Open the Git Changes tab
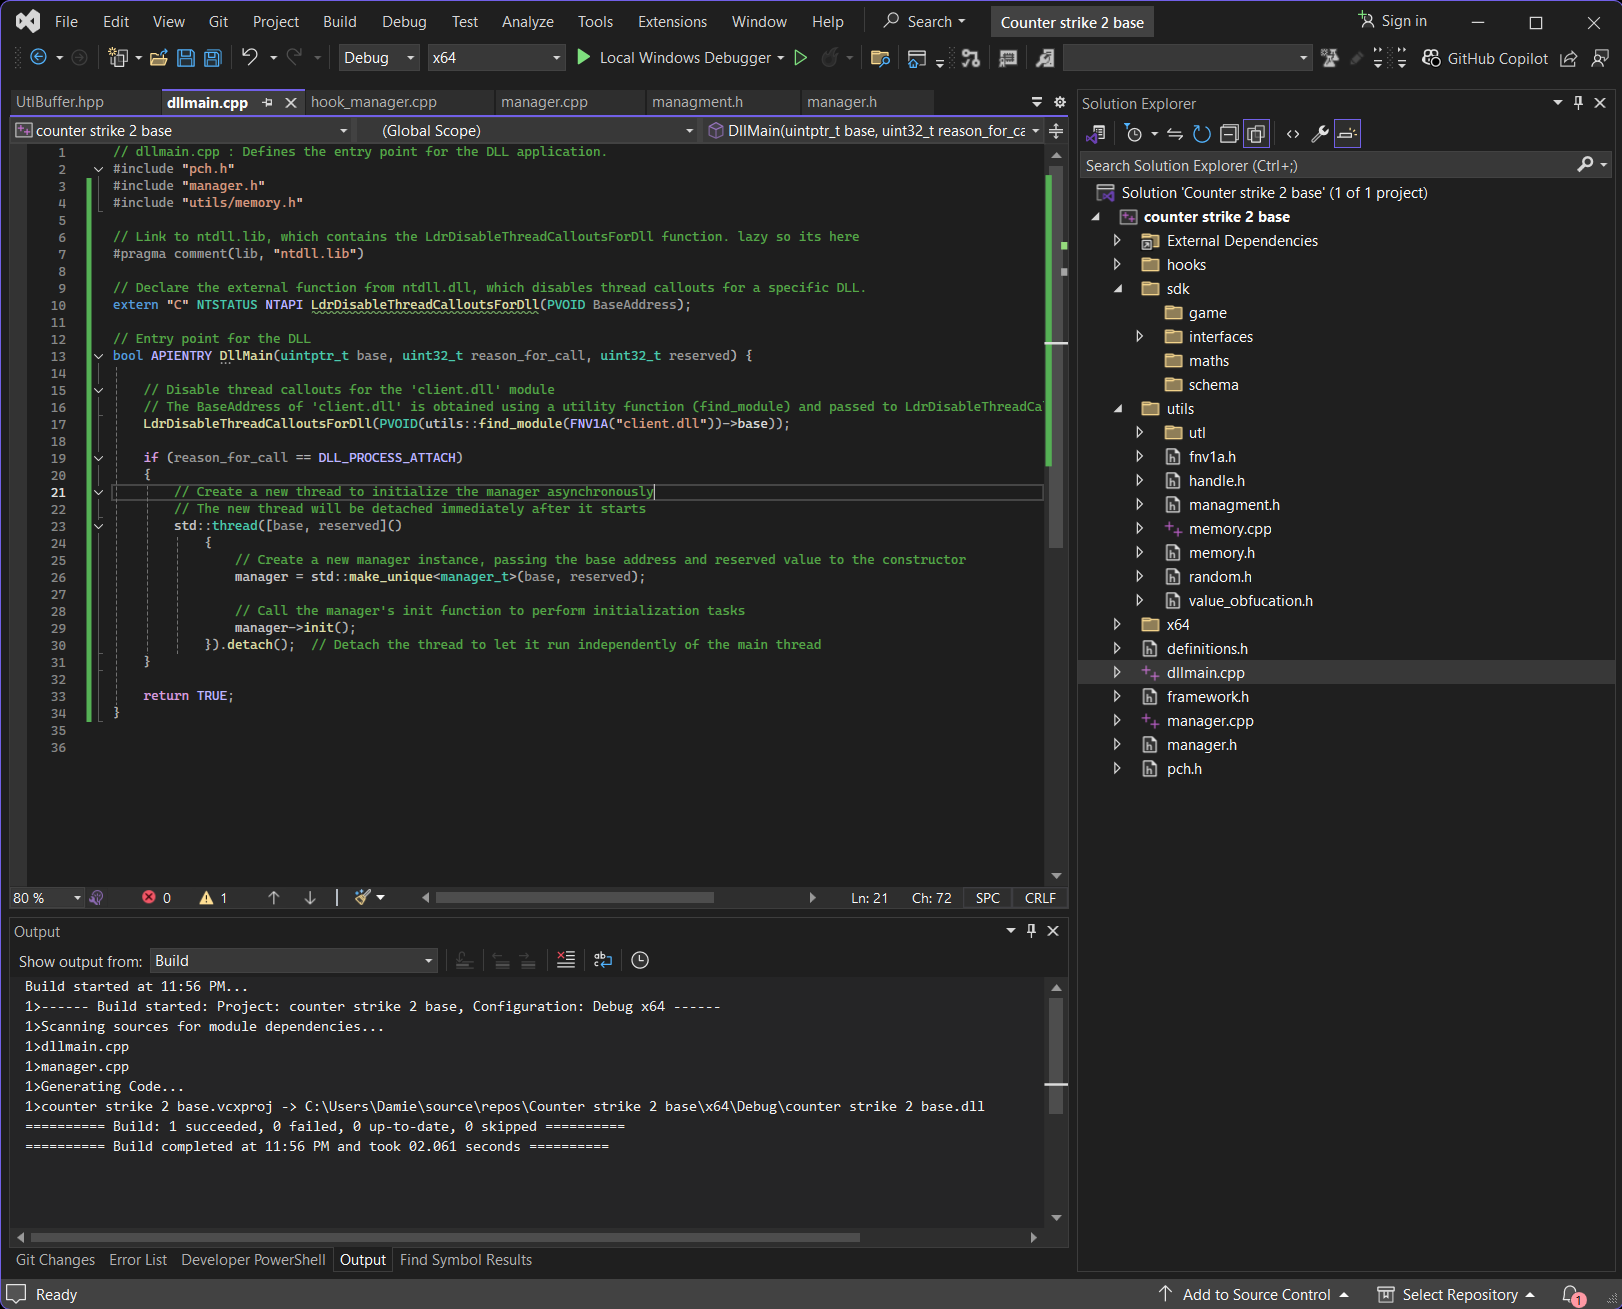1622x1309 pixels. tap(55, 1260)
